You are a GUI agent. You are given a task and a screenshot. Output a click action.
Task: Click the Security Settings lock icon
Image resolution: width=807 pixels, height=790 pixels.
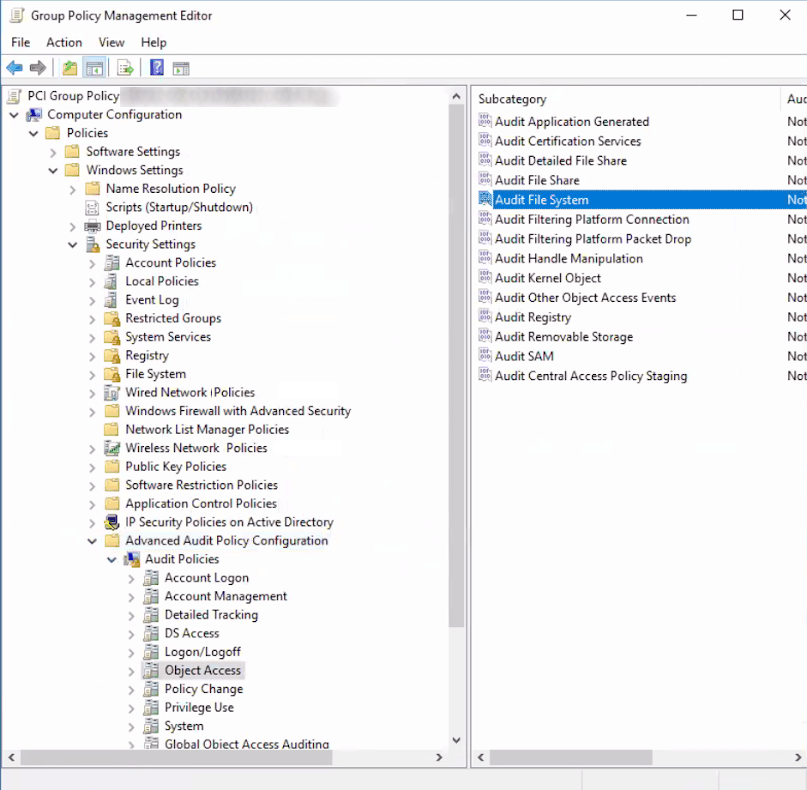(x=93, y=244)
